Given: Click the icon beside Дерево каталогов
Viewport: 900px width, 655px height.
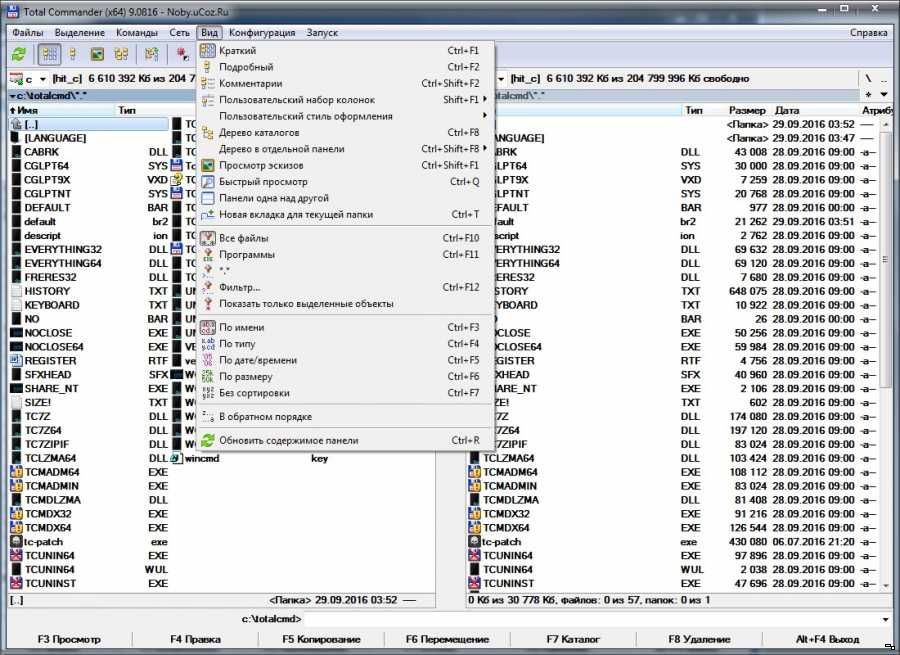Looking at the screenshot, I should pyautogui.click(x=208, y=133).
